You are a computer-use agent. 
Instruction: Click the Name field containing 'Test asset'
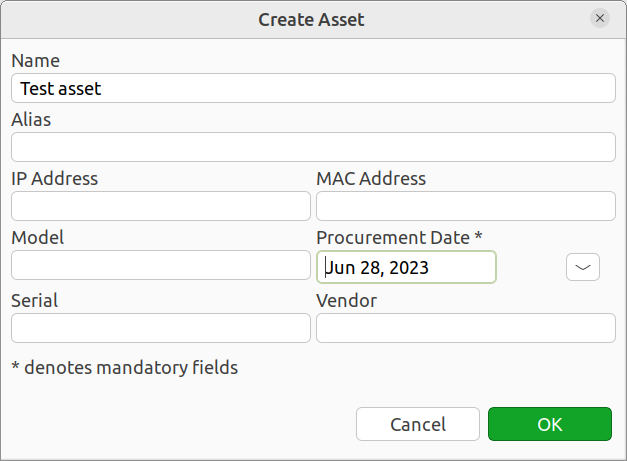(313, 88)
